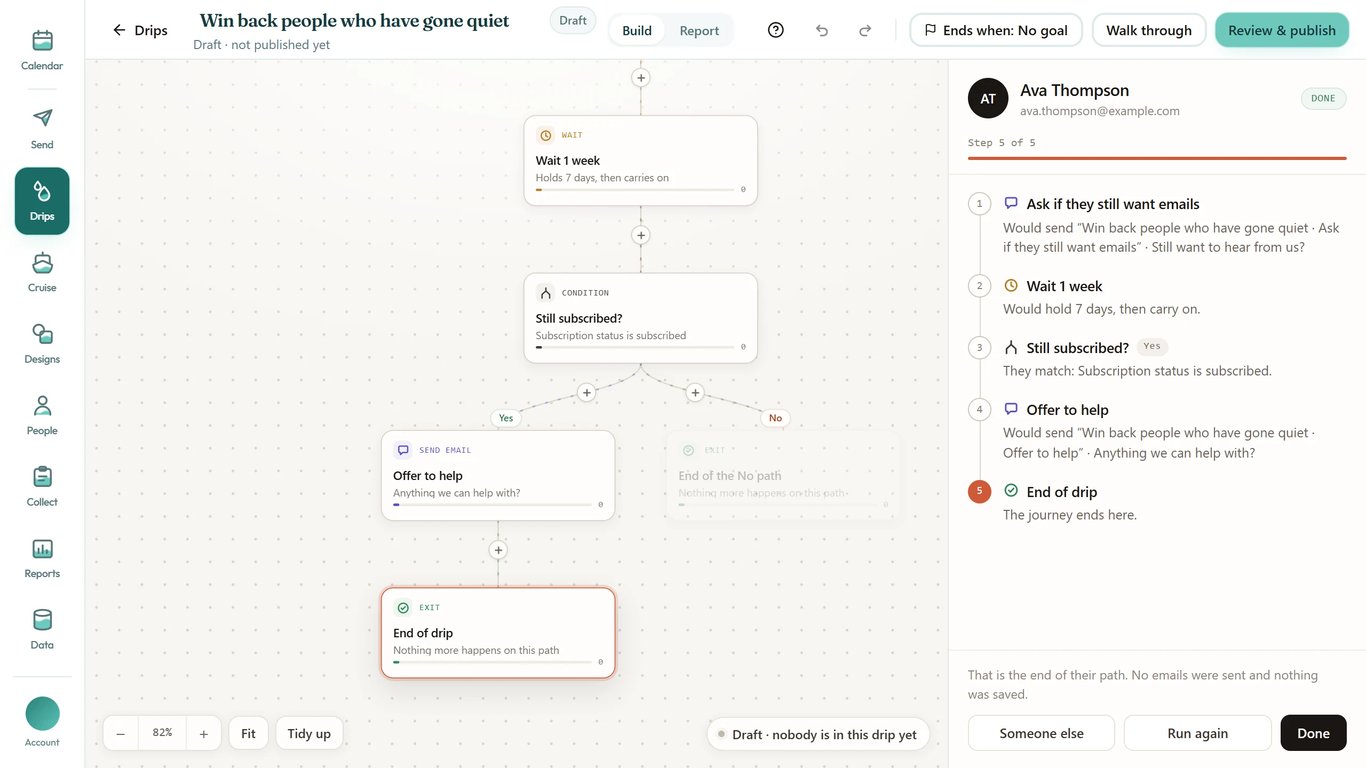
Task: Jump to step 2 Wait 1 week in panel
Action: 1157,297
